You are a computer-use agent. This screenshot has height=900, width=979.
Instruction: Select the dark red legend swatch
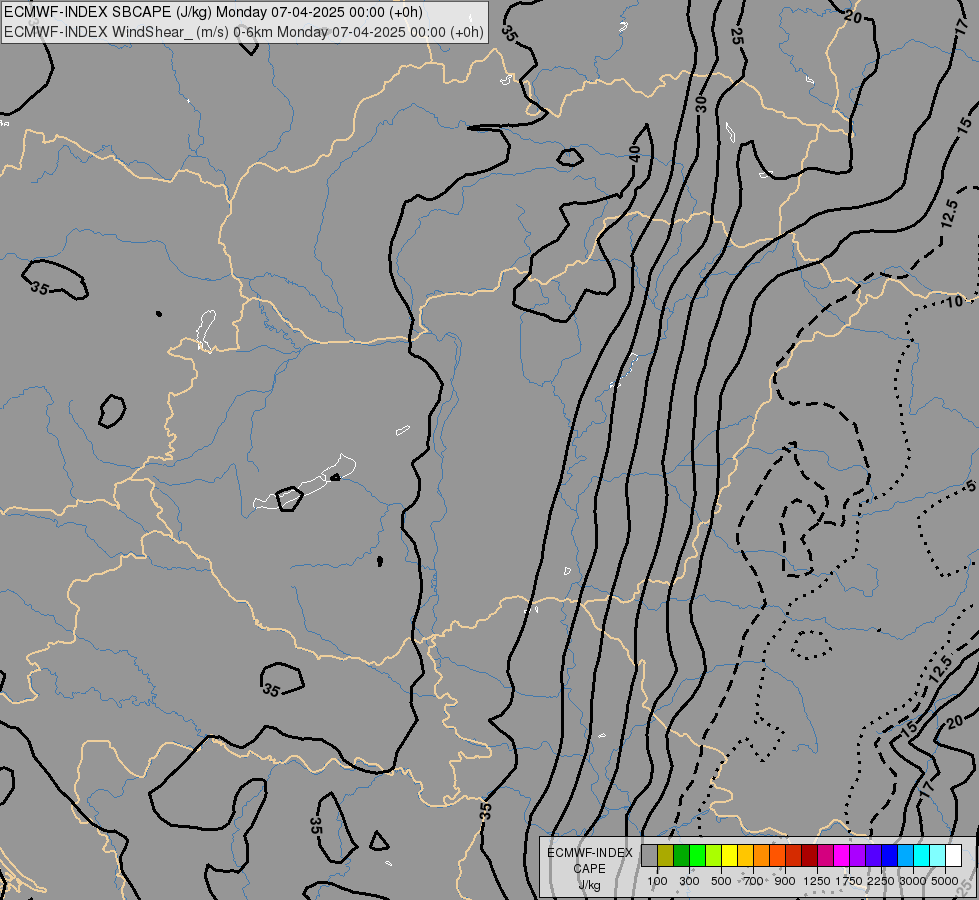[x=809, y=855]
